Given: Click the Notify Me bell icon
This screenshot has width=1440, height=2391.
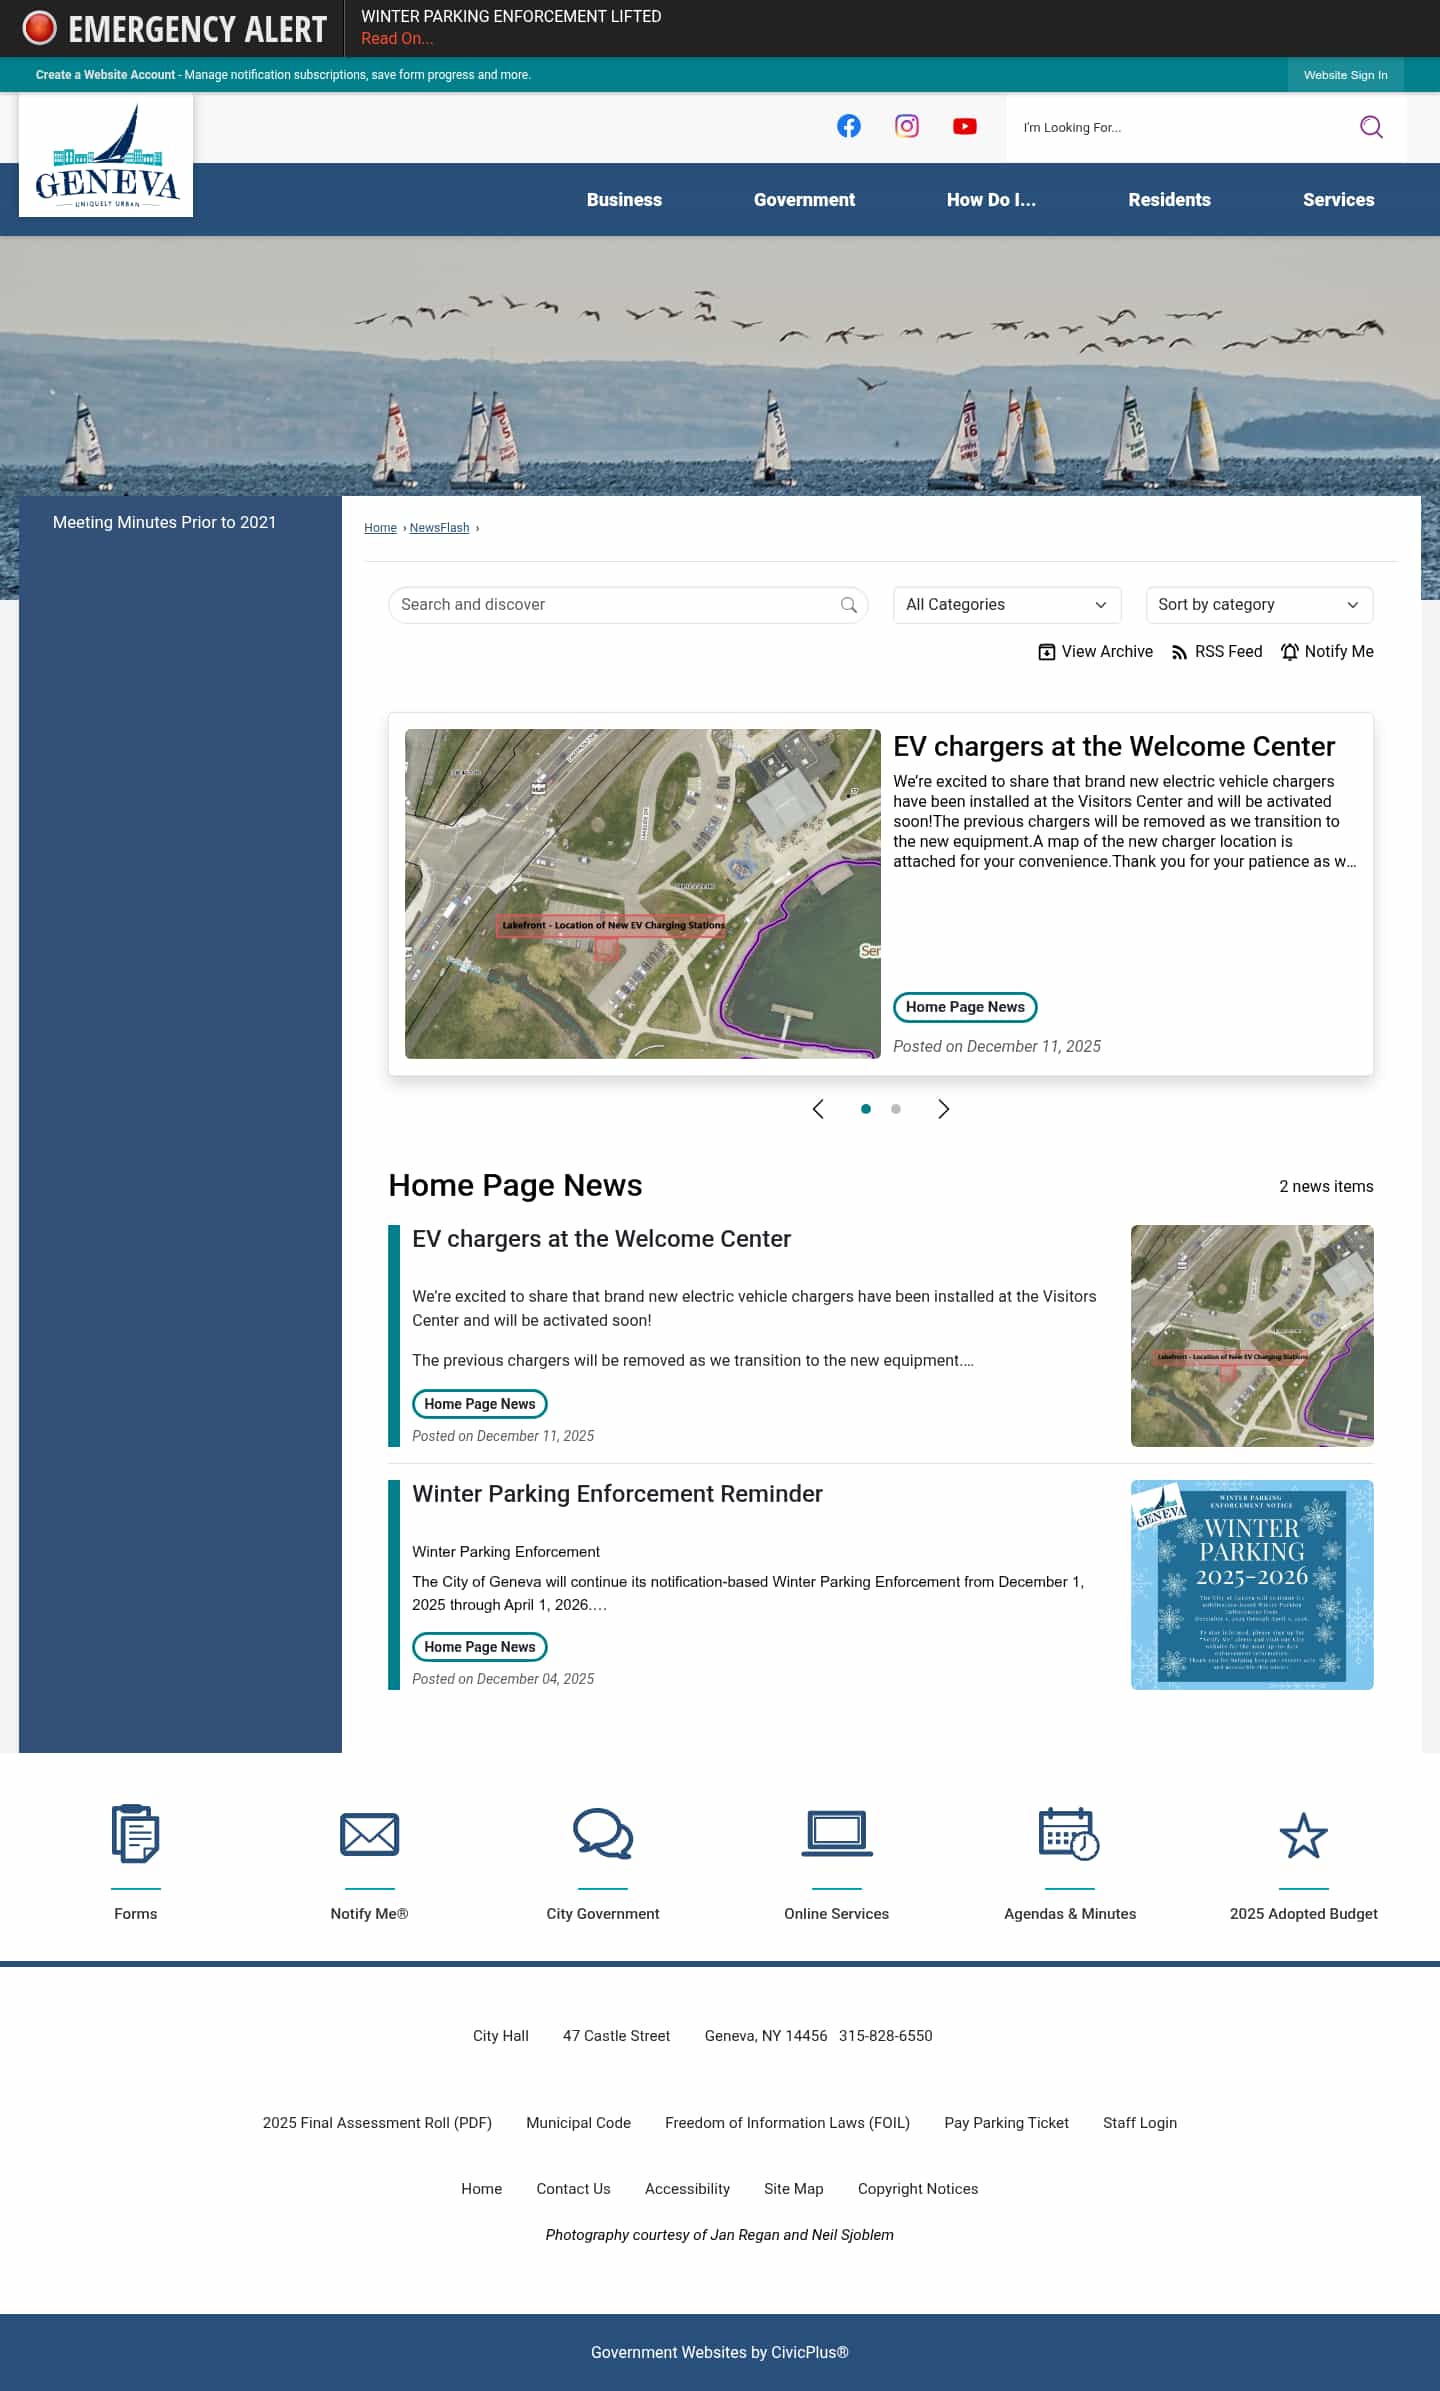Looking at the screenshot, I should 1290,652.
